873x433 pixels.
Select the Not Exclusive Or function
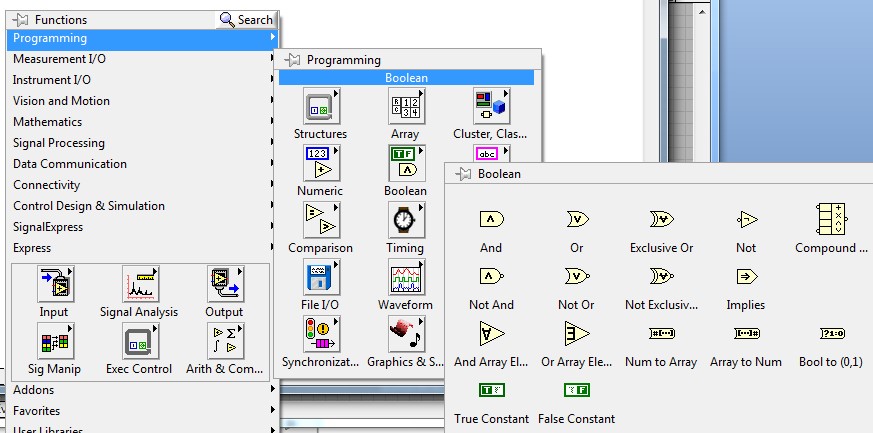(x=661, y=276)
